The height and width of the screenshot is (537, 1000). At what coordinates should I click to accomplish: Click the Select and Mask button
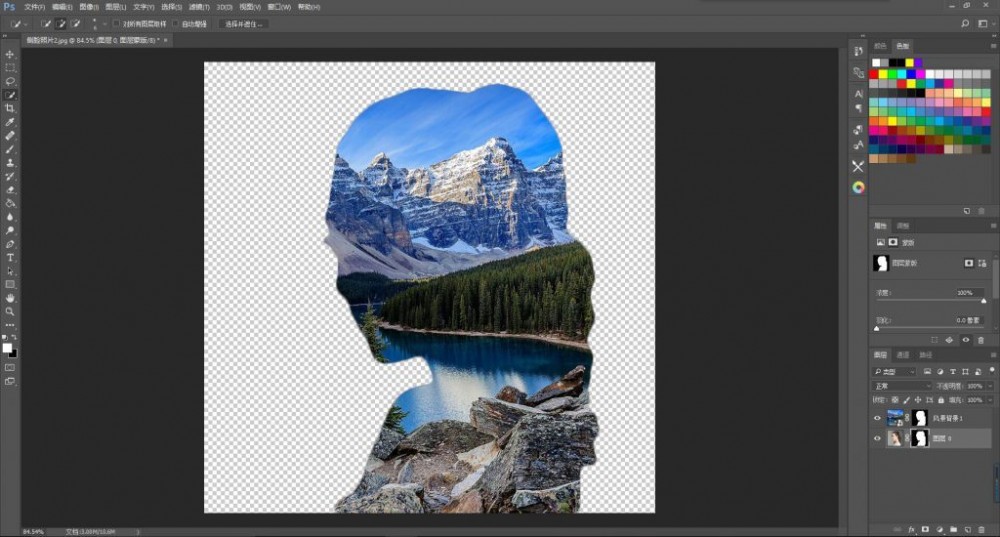pos(243,23)
